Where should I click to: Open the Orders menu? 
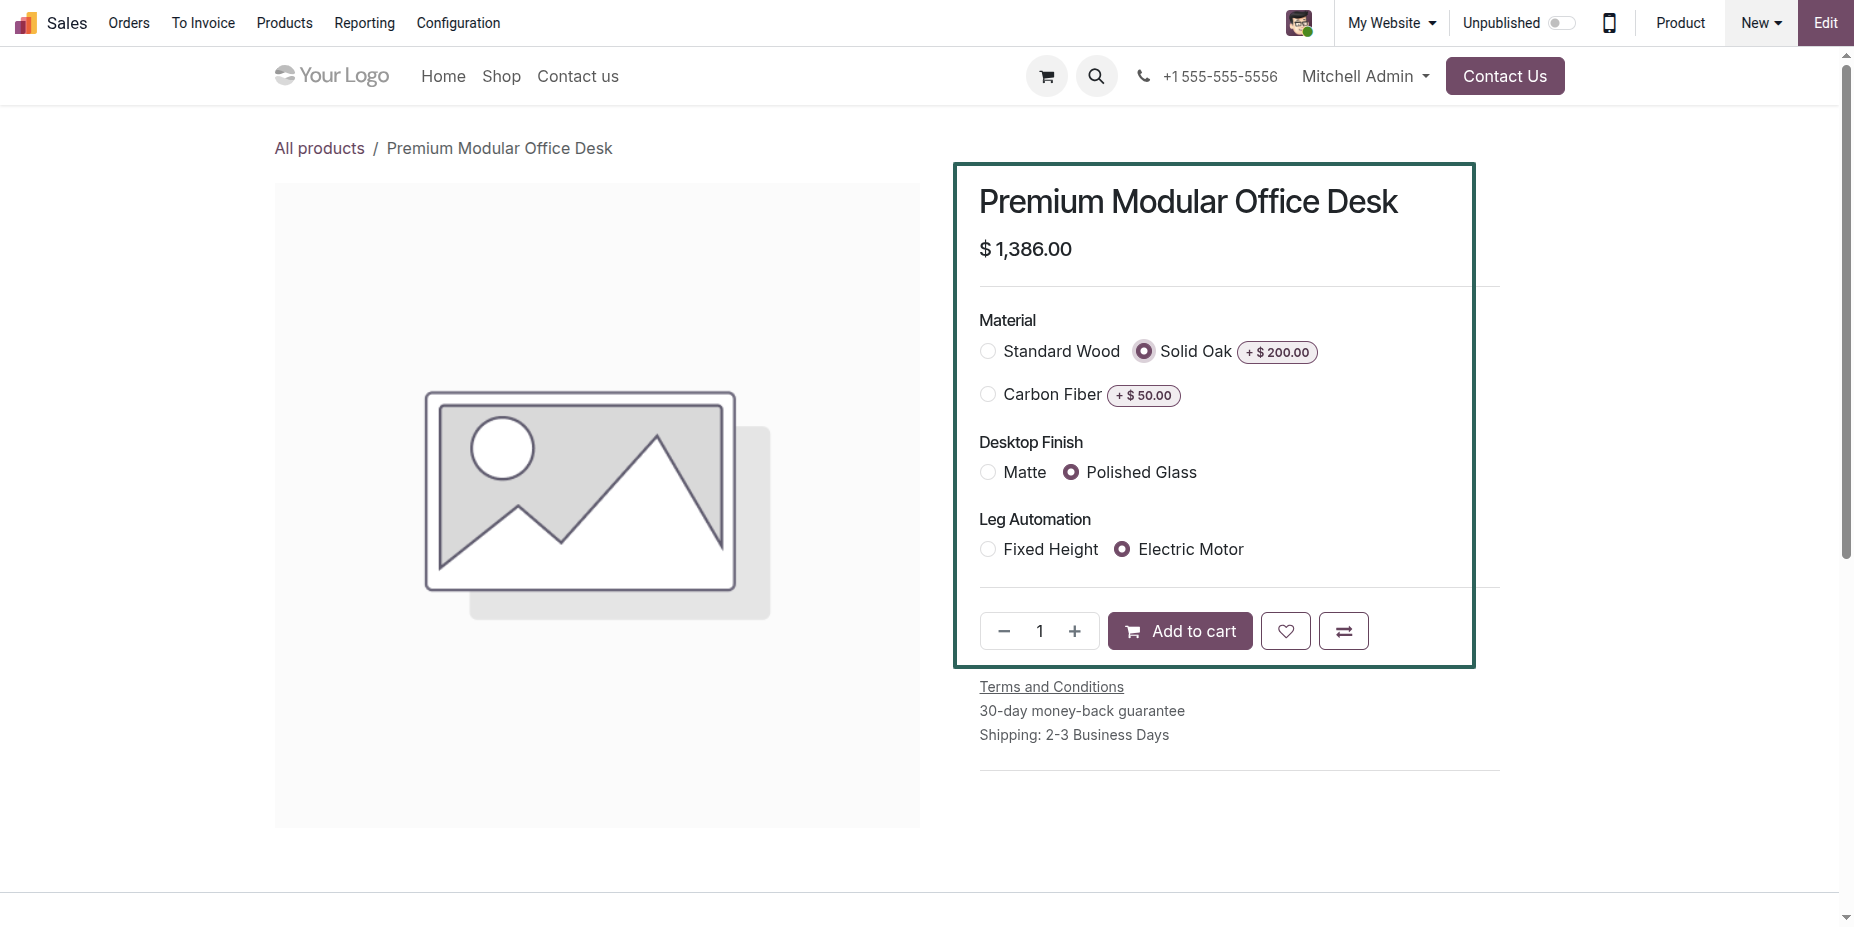129,23
